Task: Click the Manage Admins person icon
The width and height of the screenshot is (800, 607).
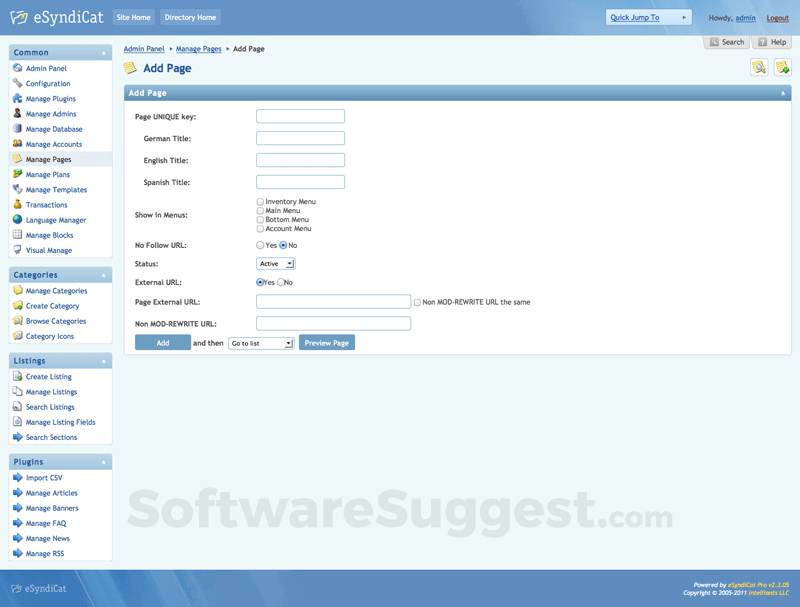Action: (17, 113)
